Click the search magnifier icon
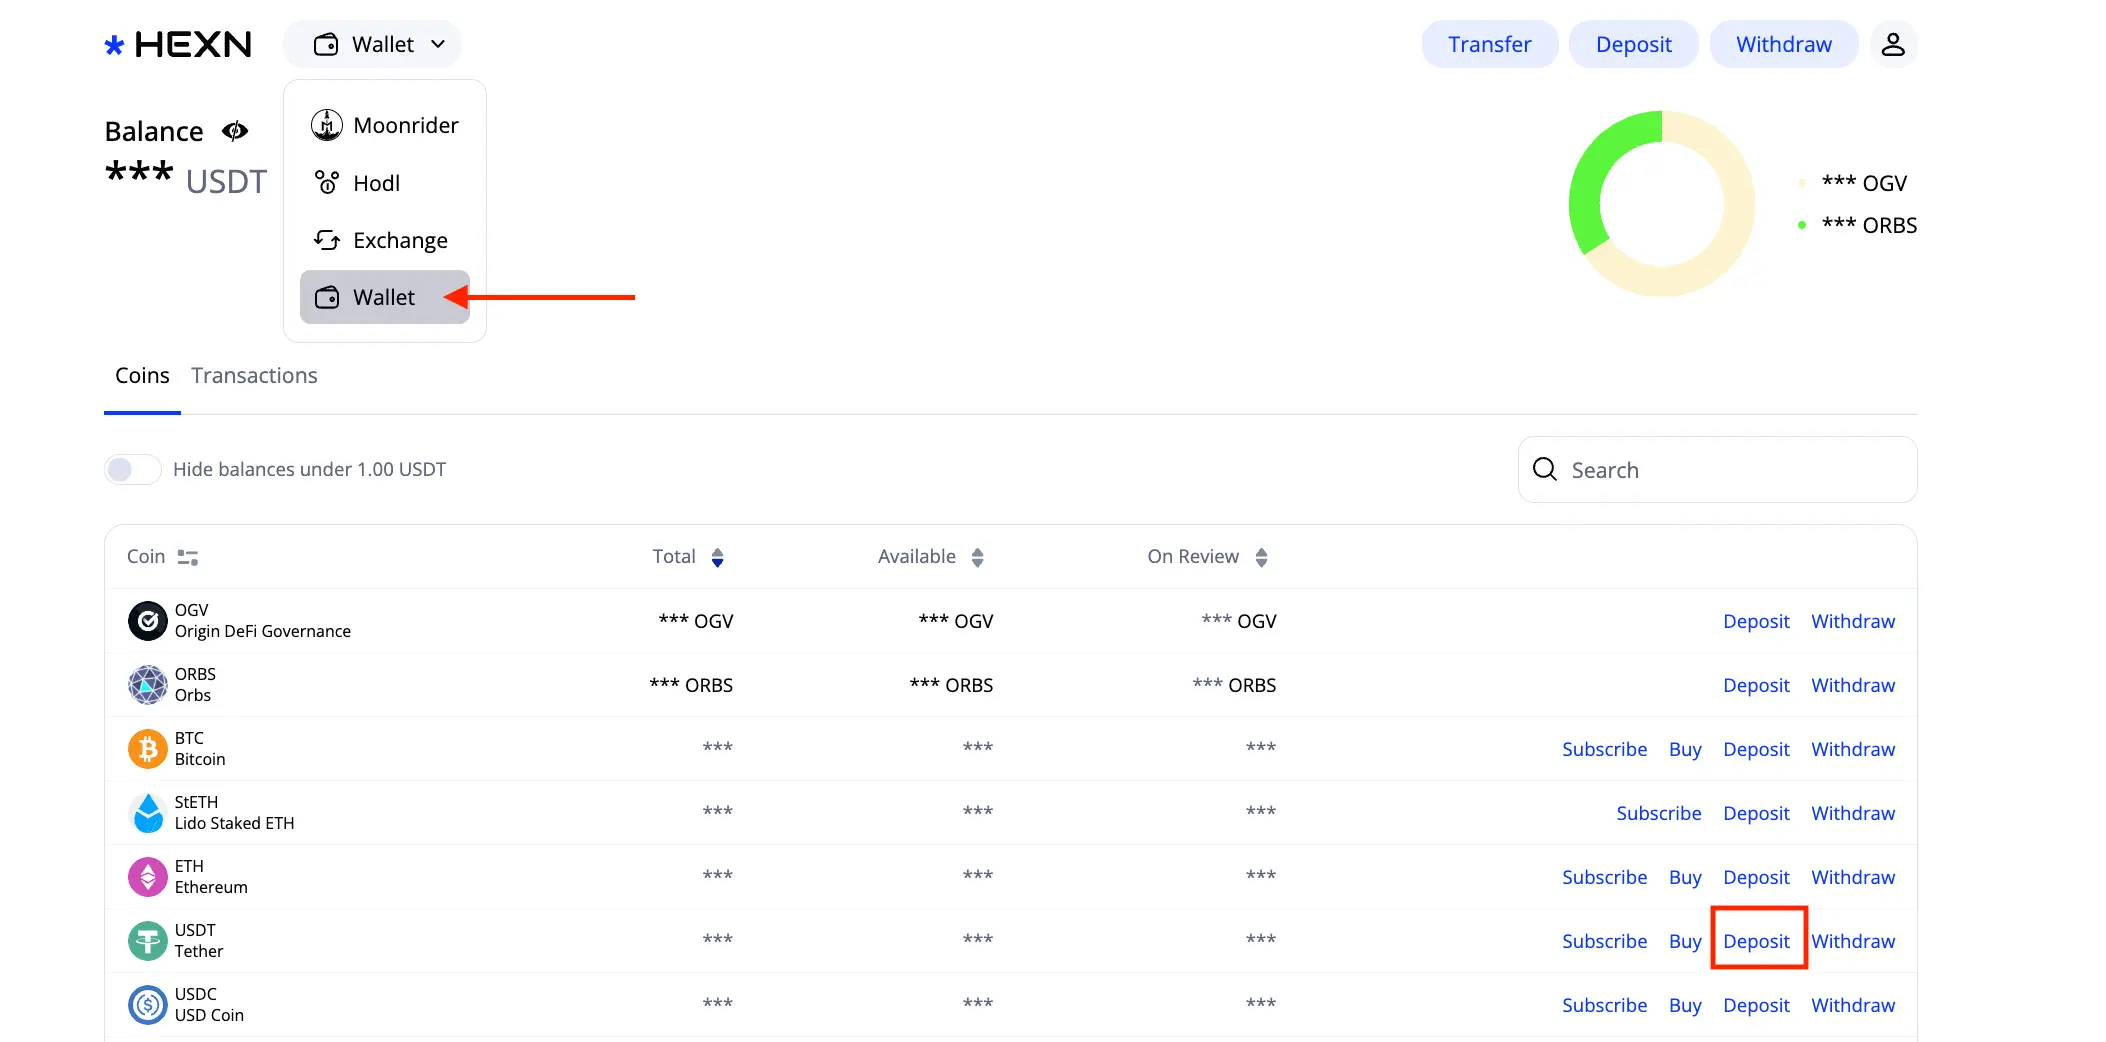The height and width of the screenshot is (1042, 2106). (1545, 469)
